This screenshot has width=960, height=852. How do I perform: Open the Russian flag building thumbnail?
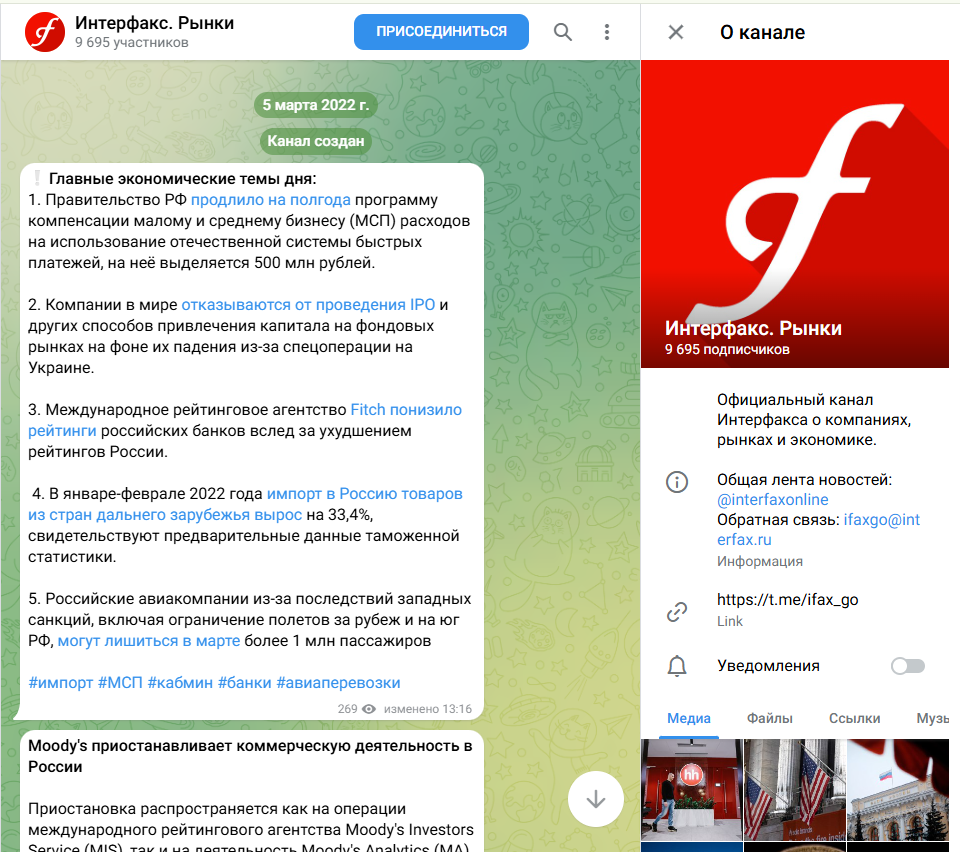click(898, 790)
